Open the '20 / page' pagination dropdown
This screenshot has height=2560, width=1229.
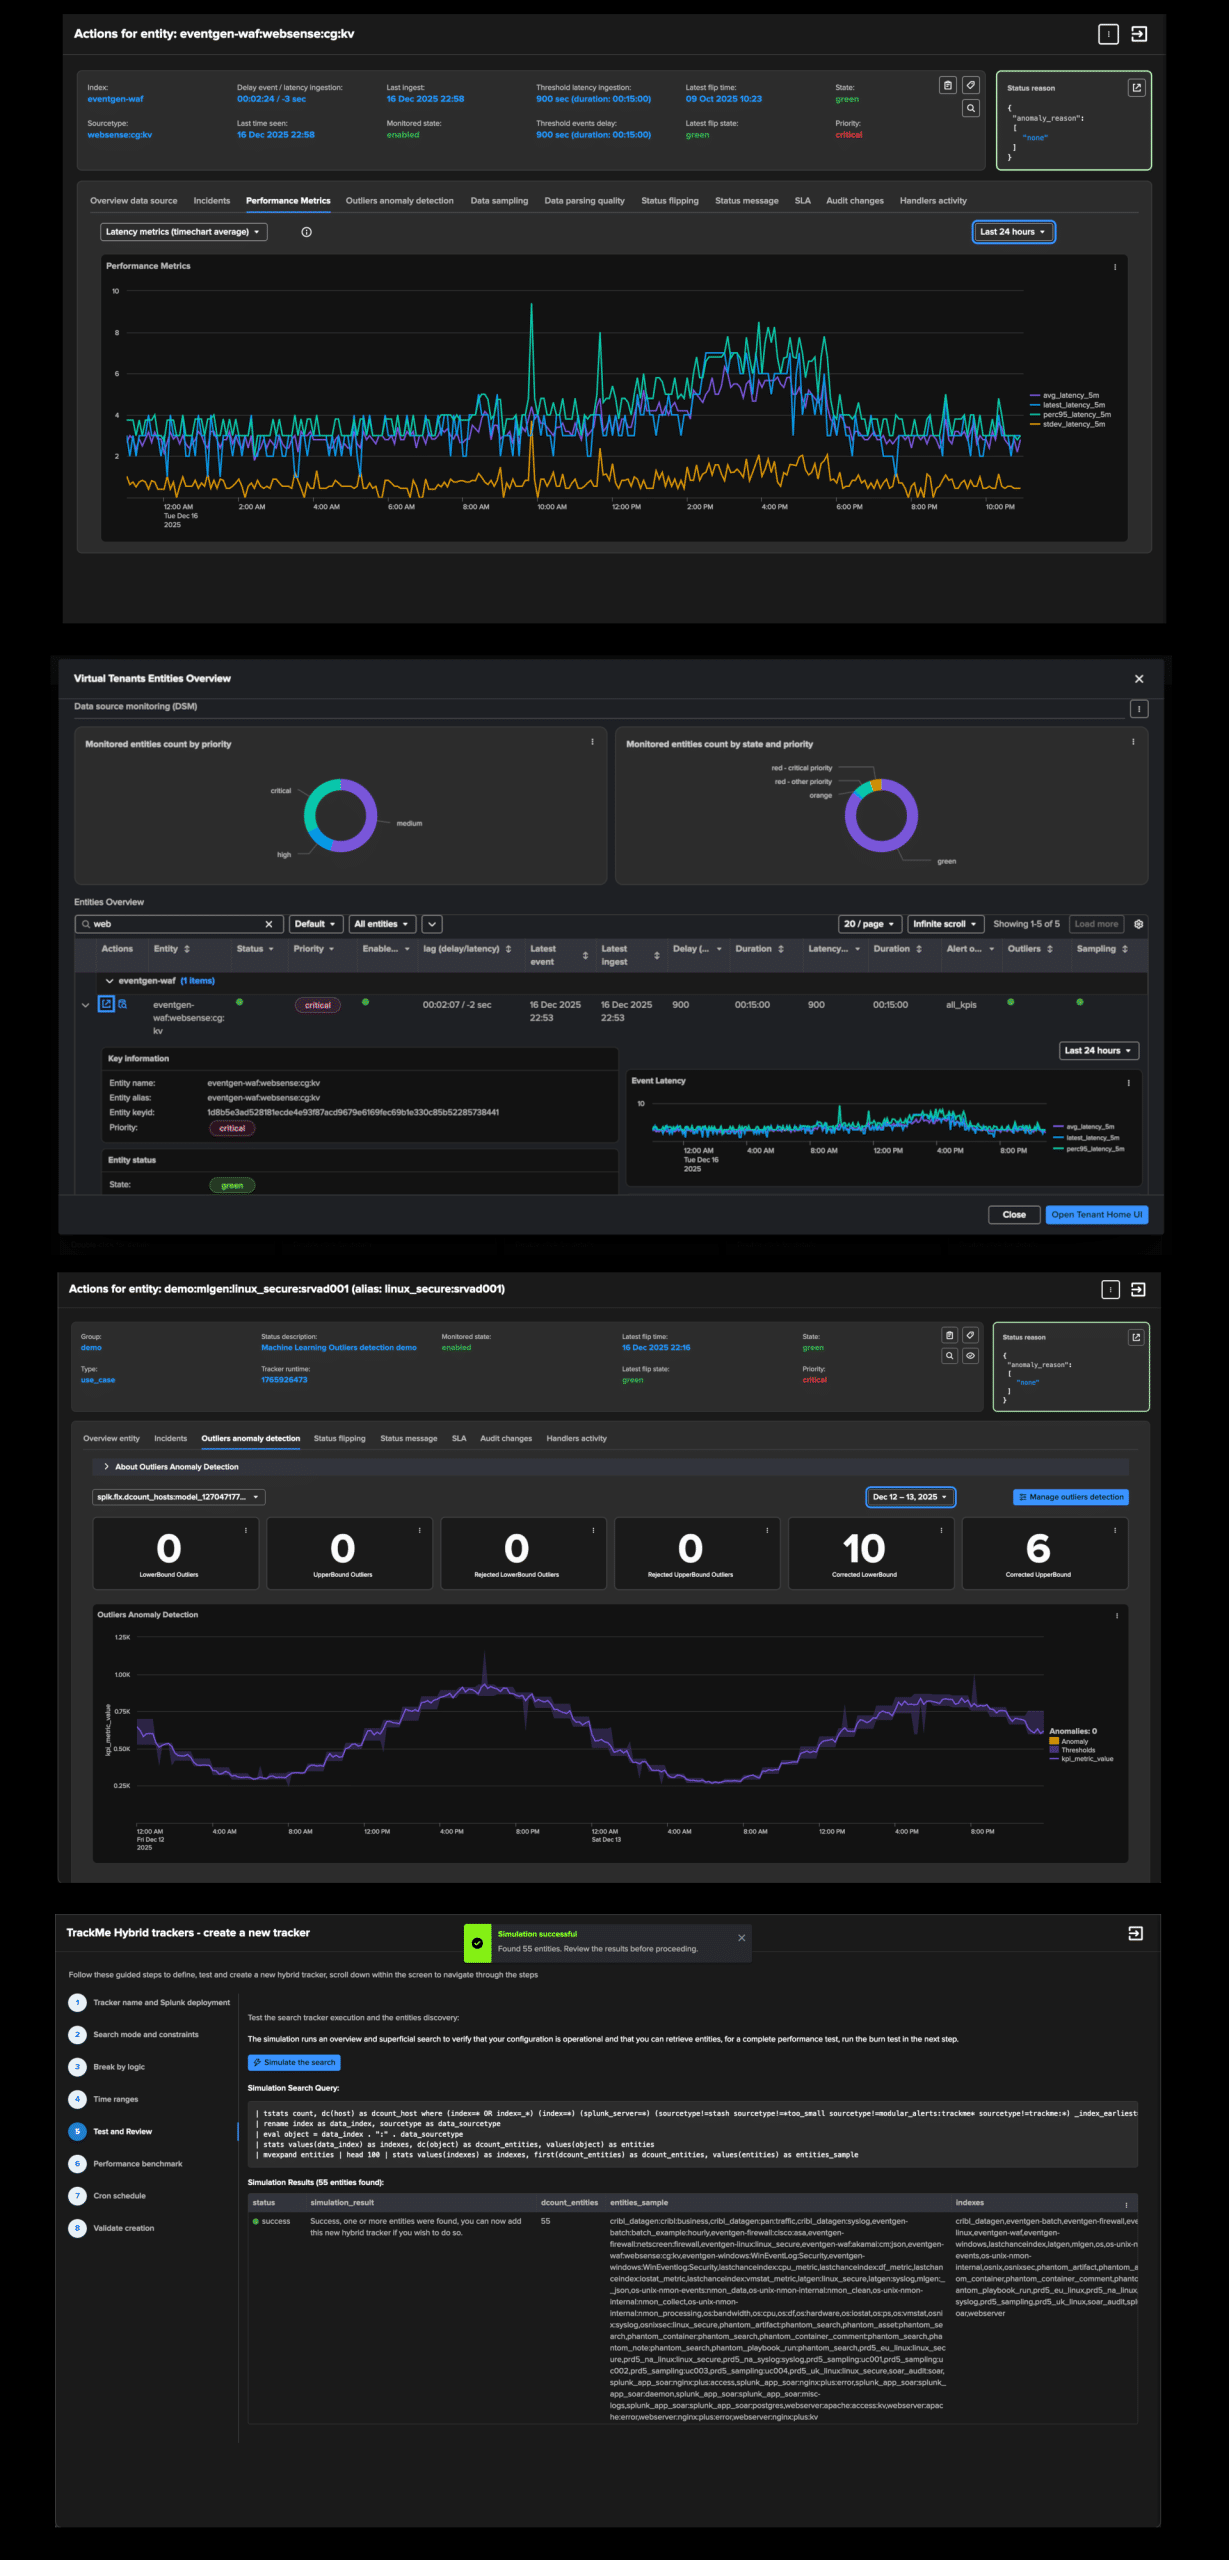(x=869, y=924)
